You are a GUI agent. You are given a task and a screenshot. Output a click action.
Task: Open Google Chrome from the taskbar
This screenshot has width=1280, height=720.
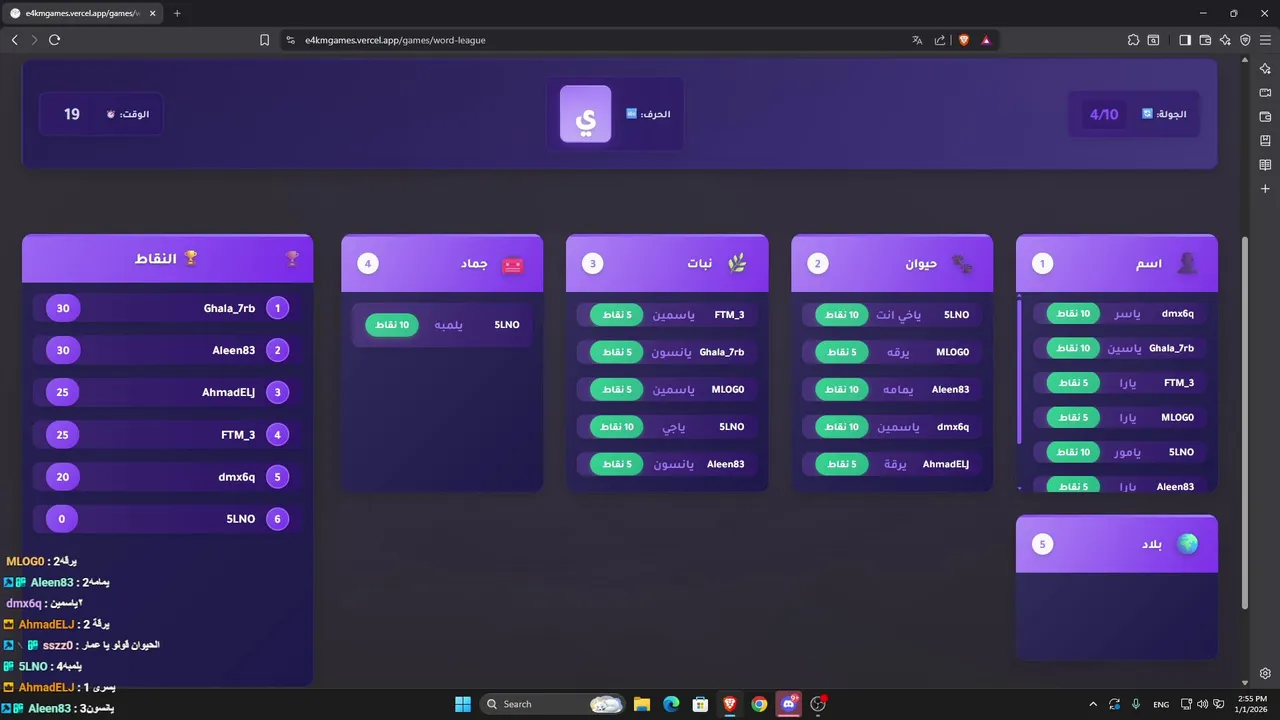coord(759,704)
